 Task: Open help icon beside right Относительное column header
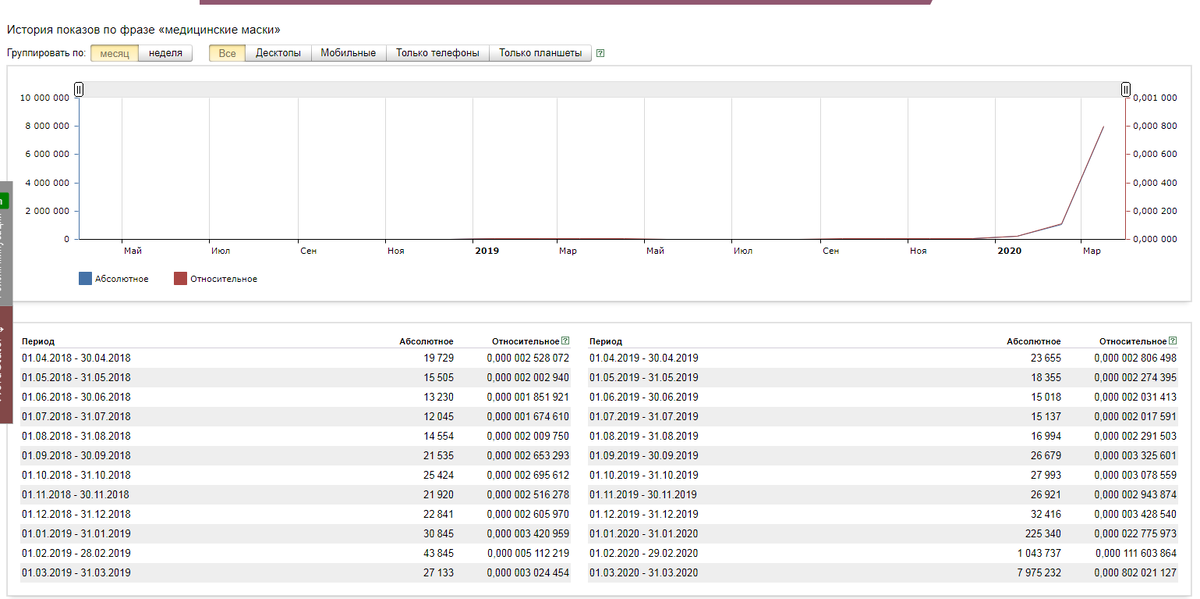pyautogui.click(x=1173, y=341)
